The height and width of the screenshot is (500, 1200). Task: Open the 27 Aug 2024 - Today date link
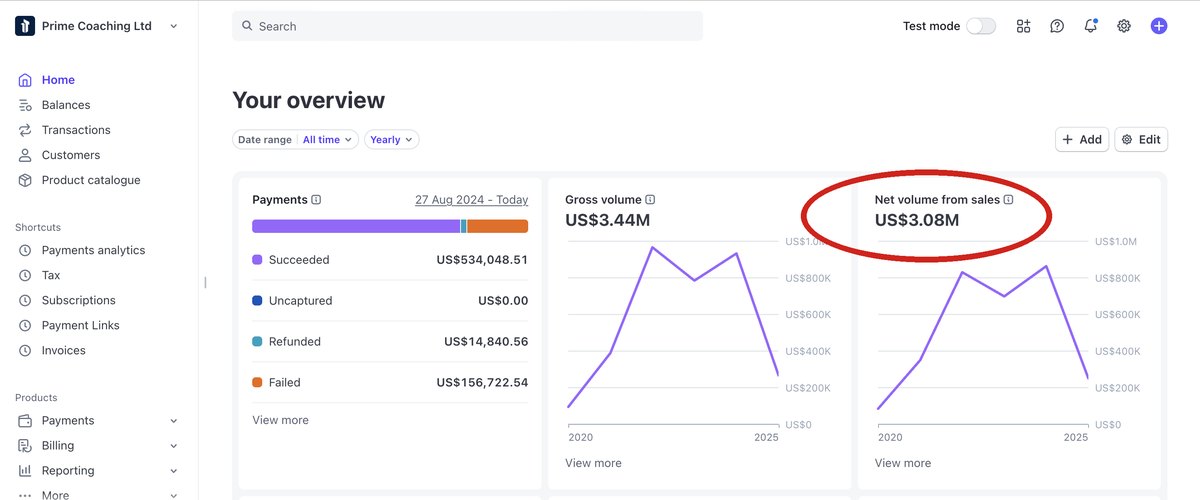pyautogui.click(x=472, y=200)
